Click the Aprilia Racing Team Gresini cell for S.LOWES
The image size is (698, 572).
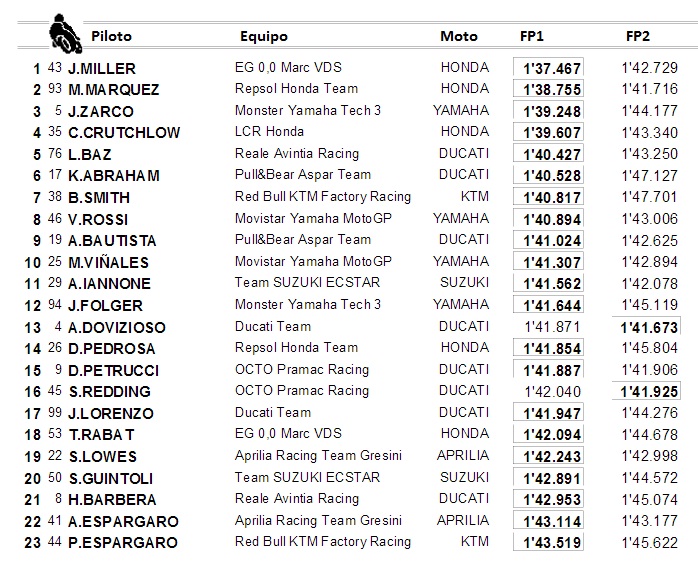[x=318, y=455]
